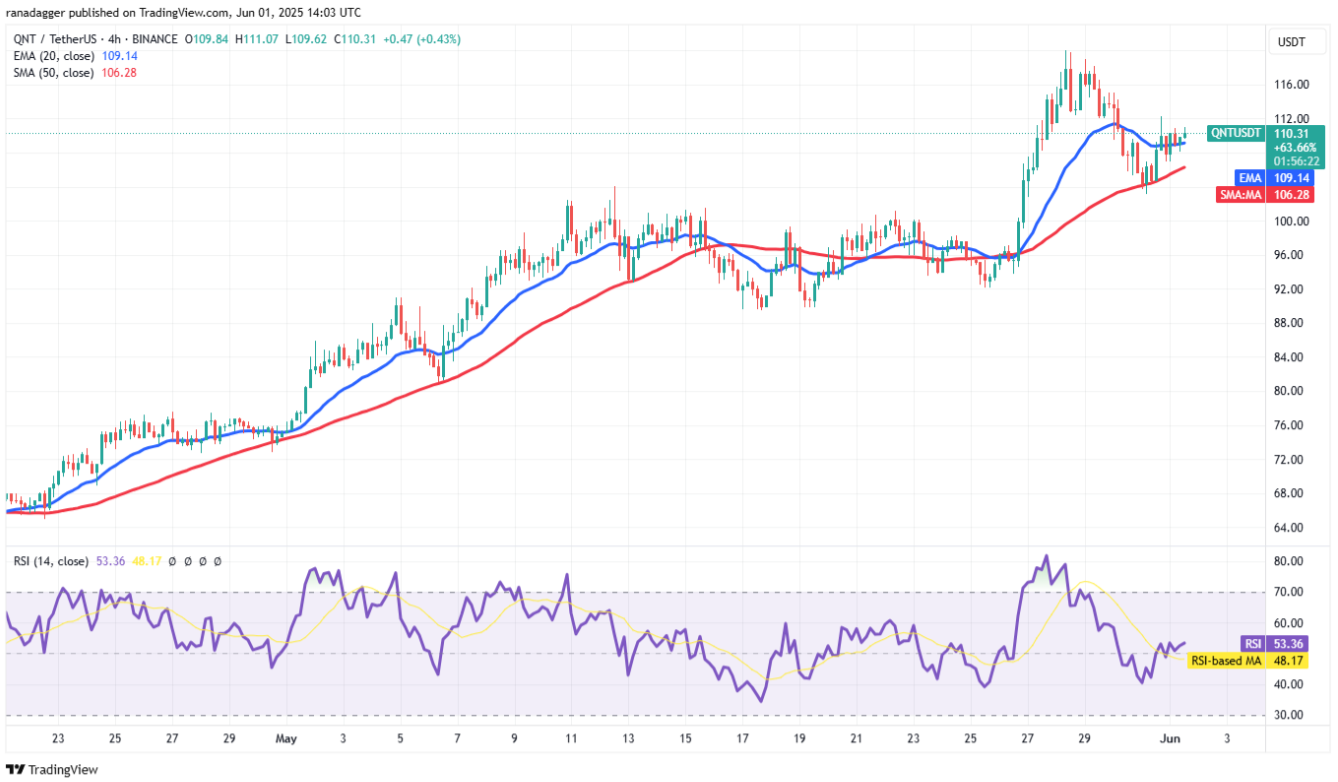Click the 64.00 level on price scale
Image resolution: width=1338 pixels, height=782 pixels.
coord(1291,528)
